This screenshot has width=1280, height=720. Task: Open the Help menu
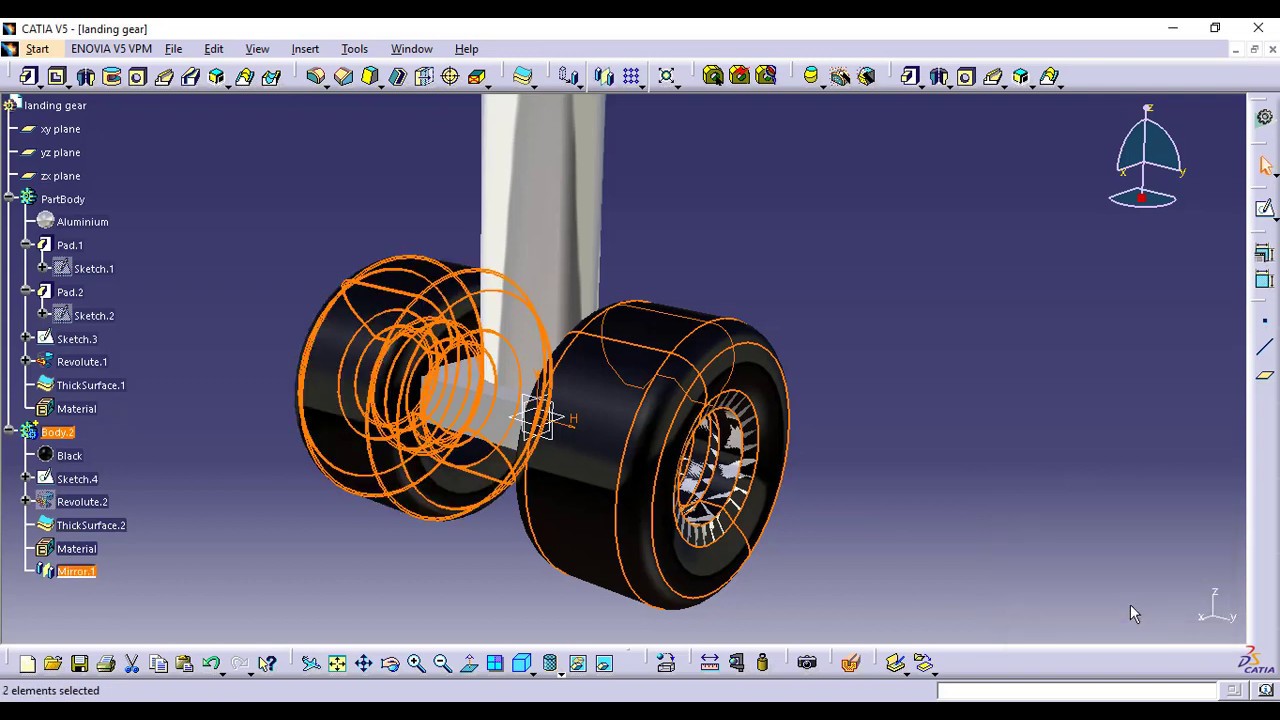click(x=466, y=49)
